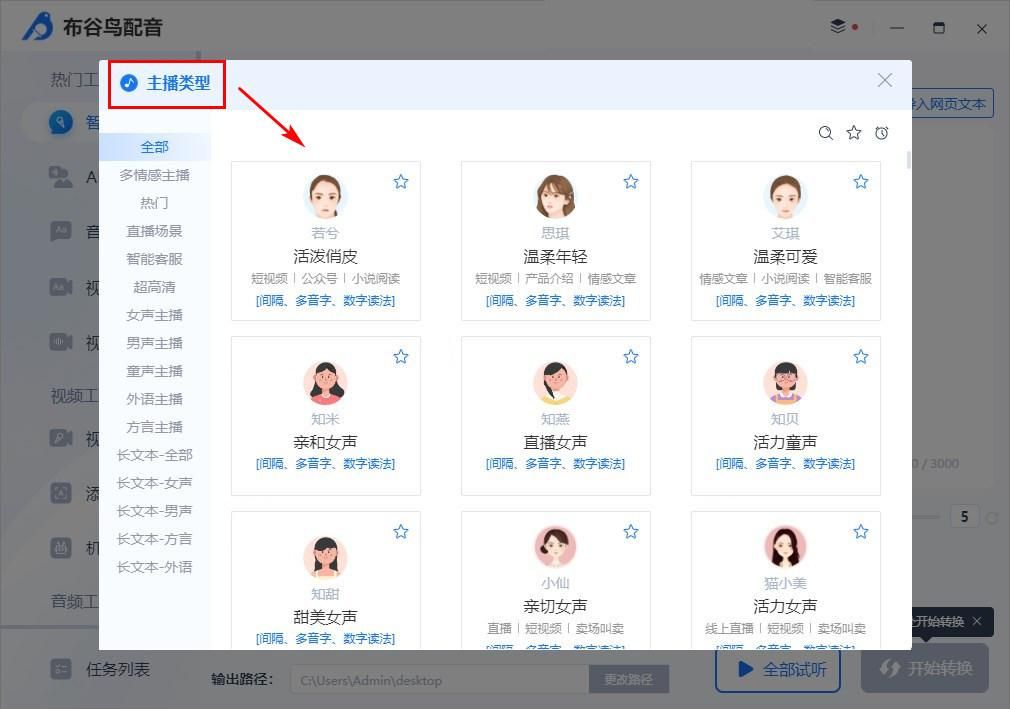This screenshot has width=1010, height=709.
Task: Favorite the 知贝 voice card star
Action: [x=861, y=356]
